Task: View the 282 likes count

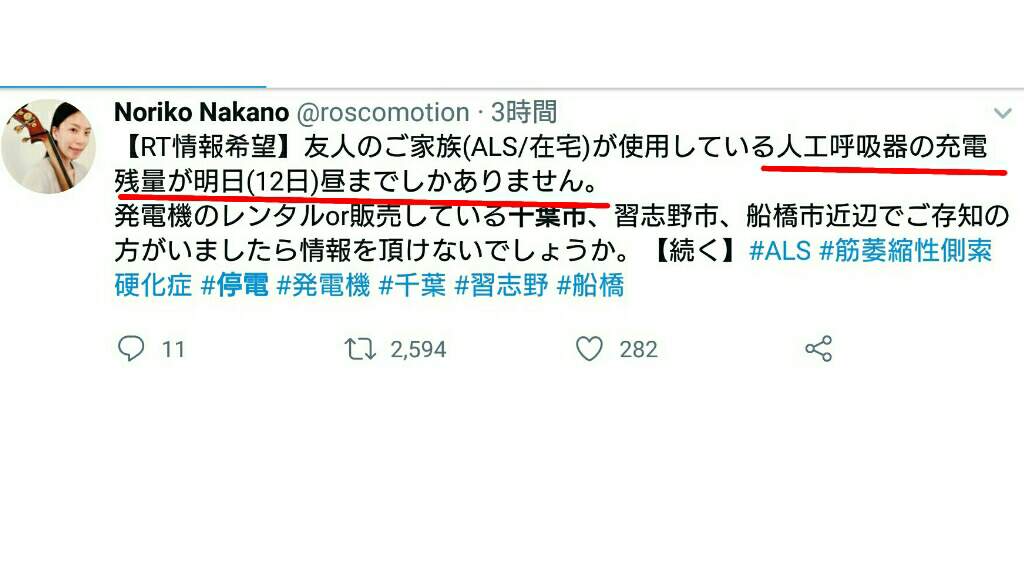Action: [638, 349]
